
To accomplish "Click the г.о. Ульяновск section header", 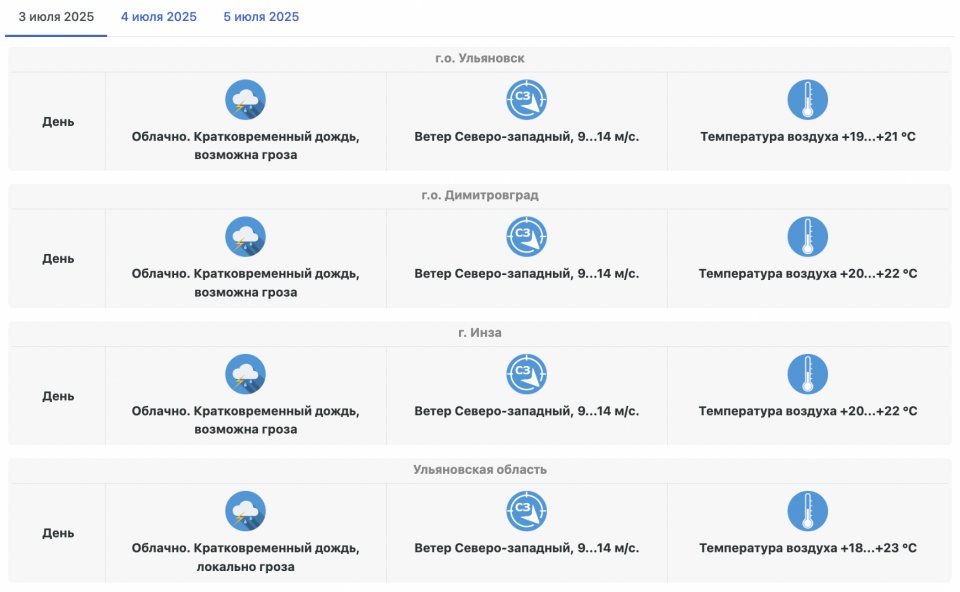I will click(x=480, y=58).
